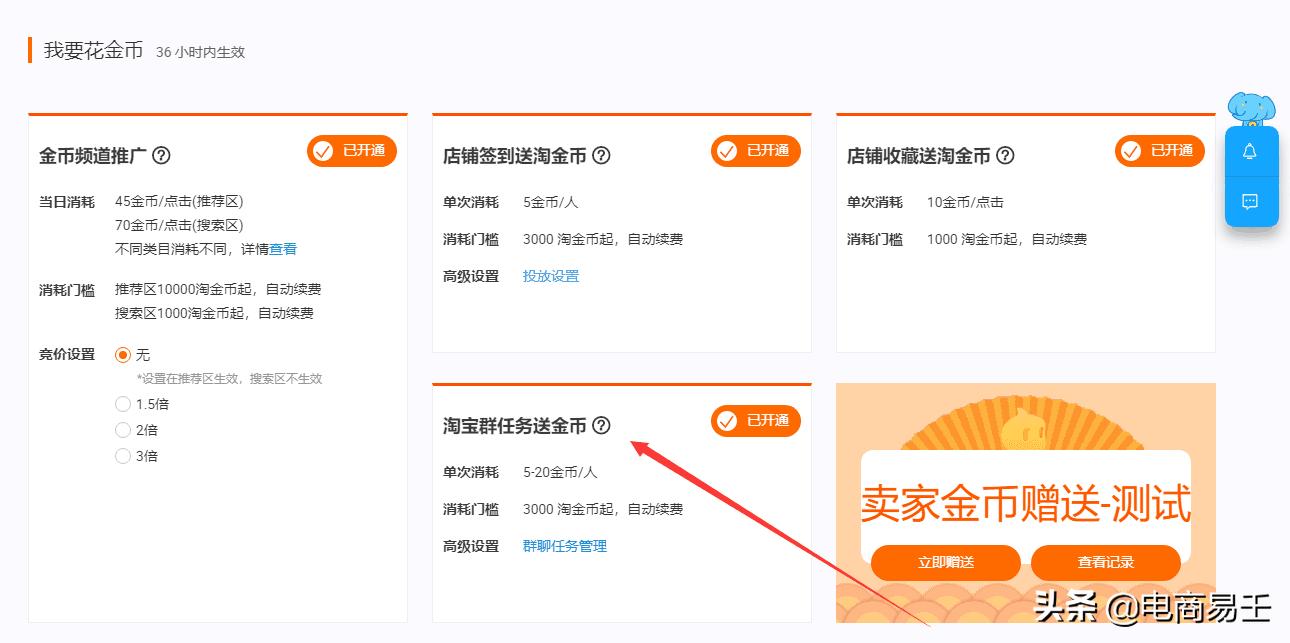Click the elephant mascot above the sidebar
1290x643 pixels.
coord(1252,107)
